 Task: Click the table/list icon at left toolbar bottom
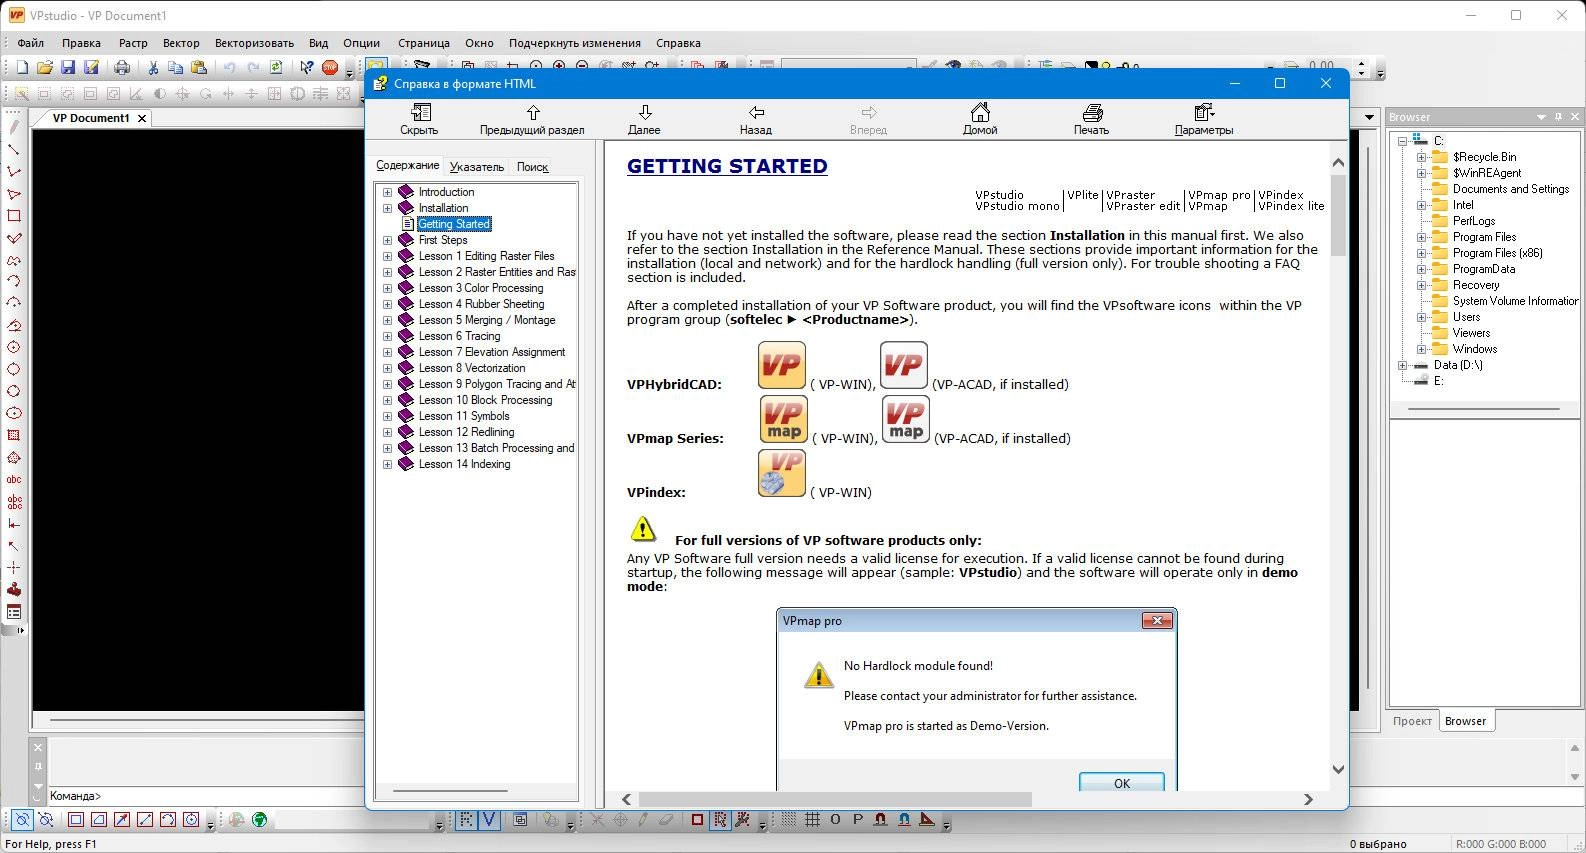tap(14, 612)
